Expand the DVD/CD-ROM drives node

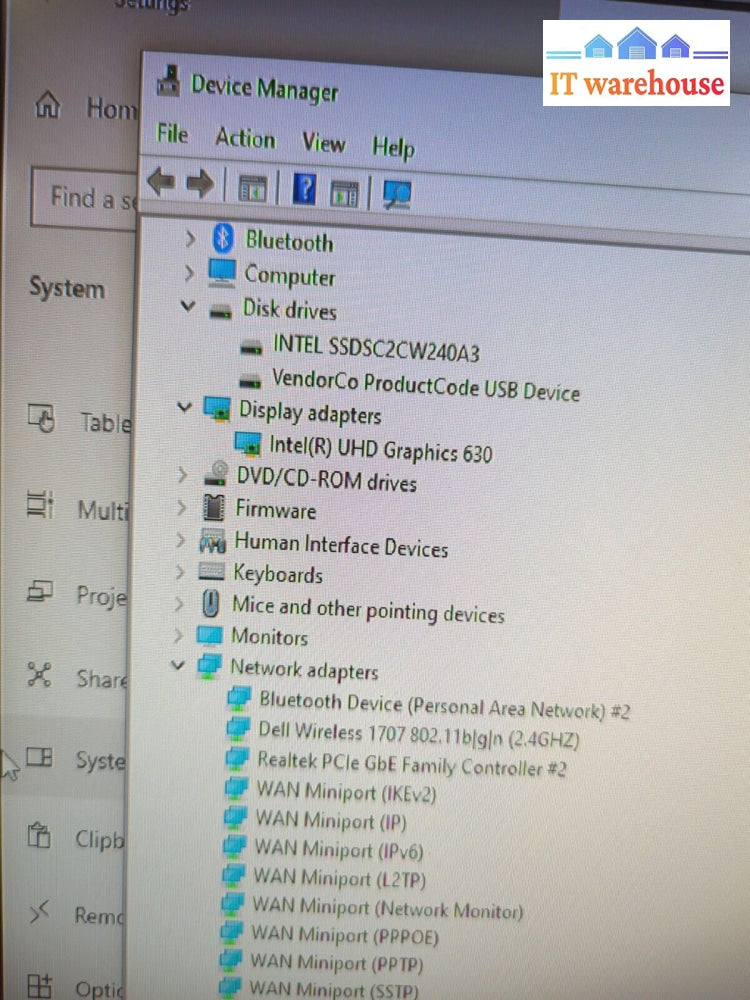[182, 476]
